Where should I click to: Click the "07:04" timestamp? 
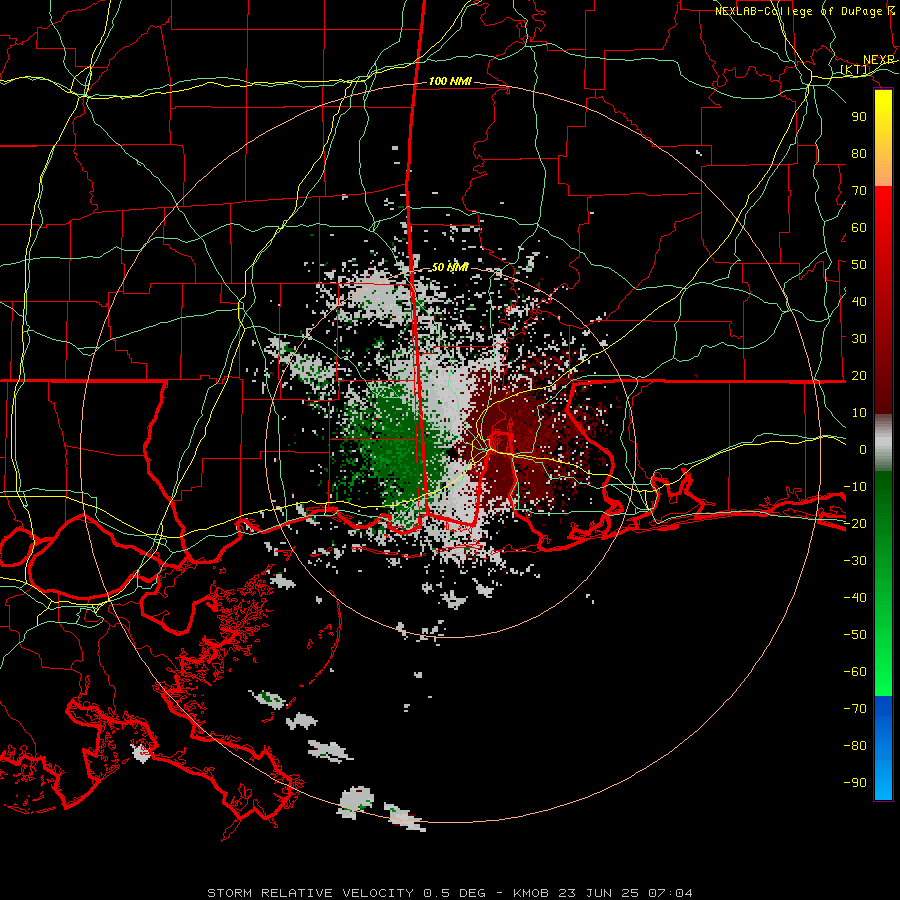(x=670, y=893)
